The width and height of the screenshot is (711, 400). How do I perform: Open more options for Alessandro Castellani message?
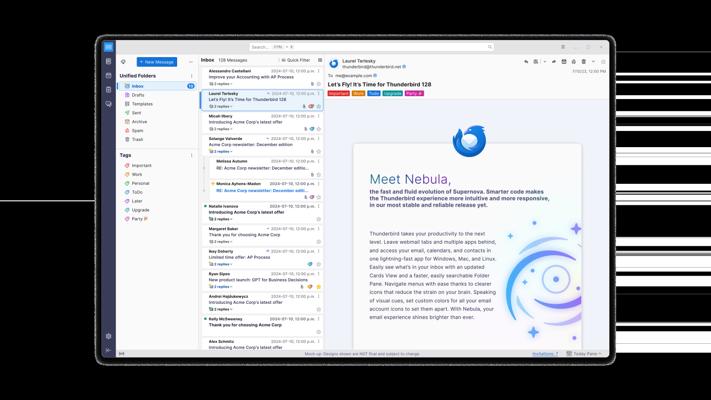click(x=319, y=71)
